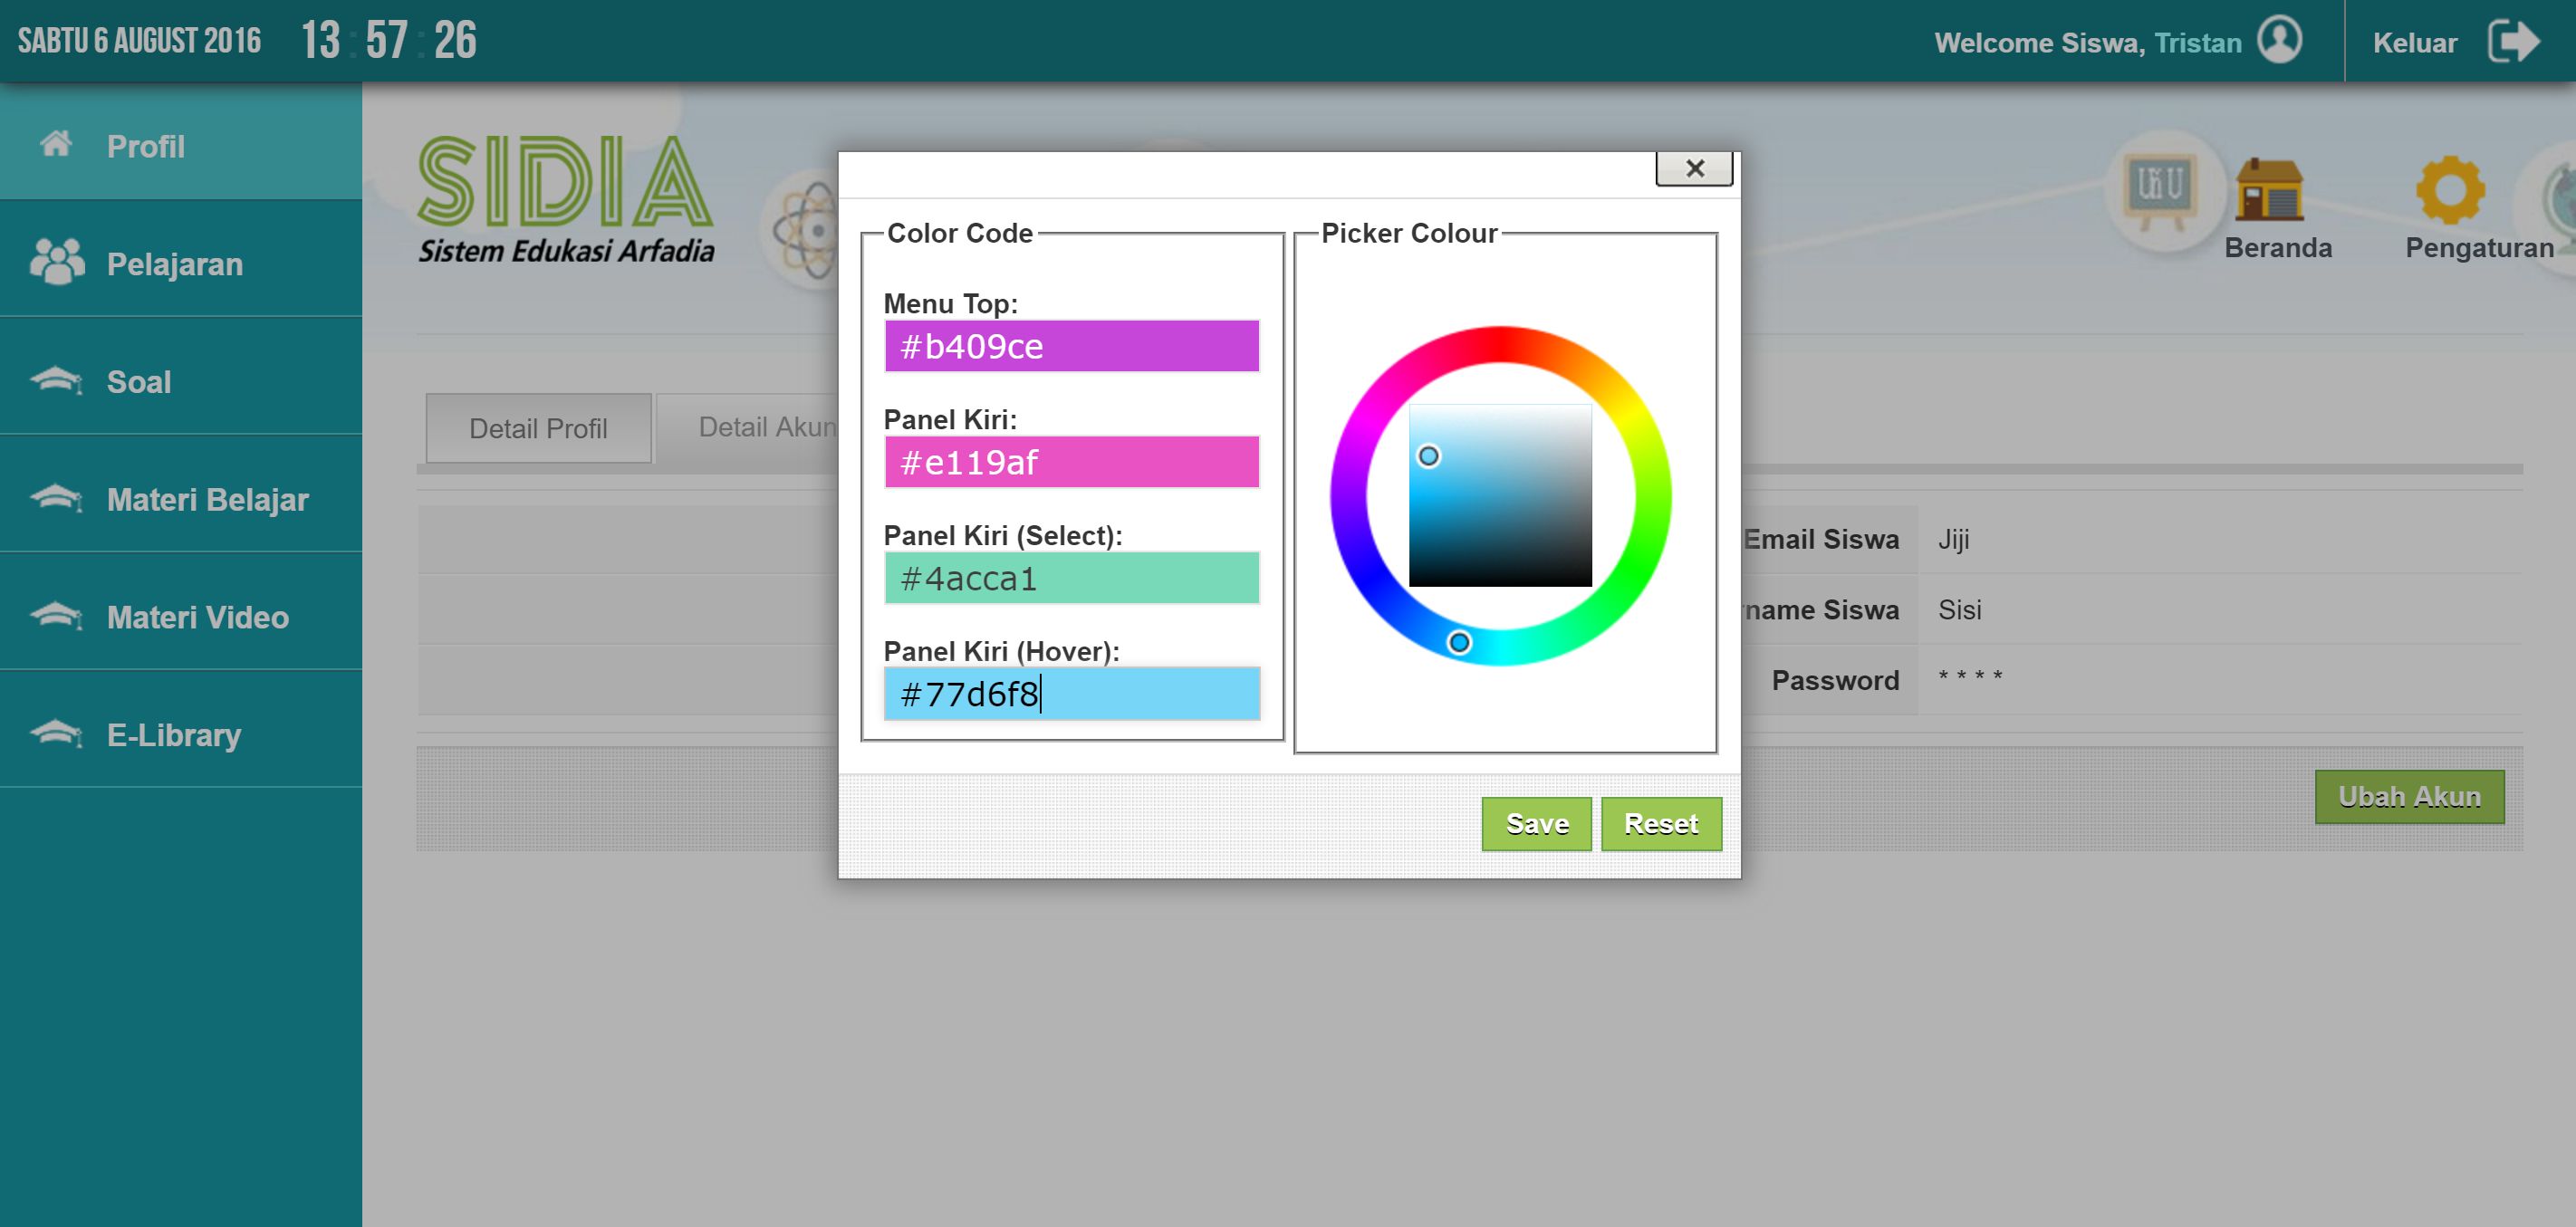This screenshot has width=2576, height=1227.
Task: Click the user avatar icon beside Tristan
Action: [x=2280, y=40]
